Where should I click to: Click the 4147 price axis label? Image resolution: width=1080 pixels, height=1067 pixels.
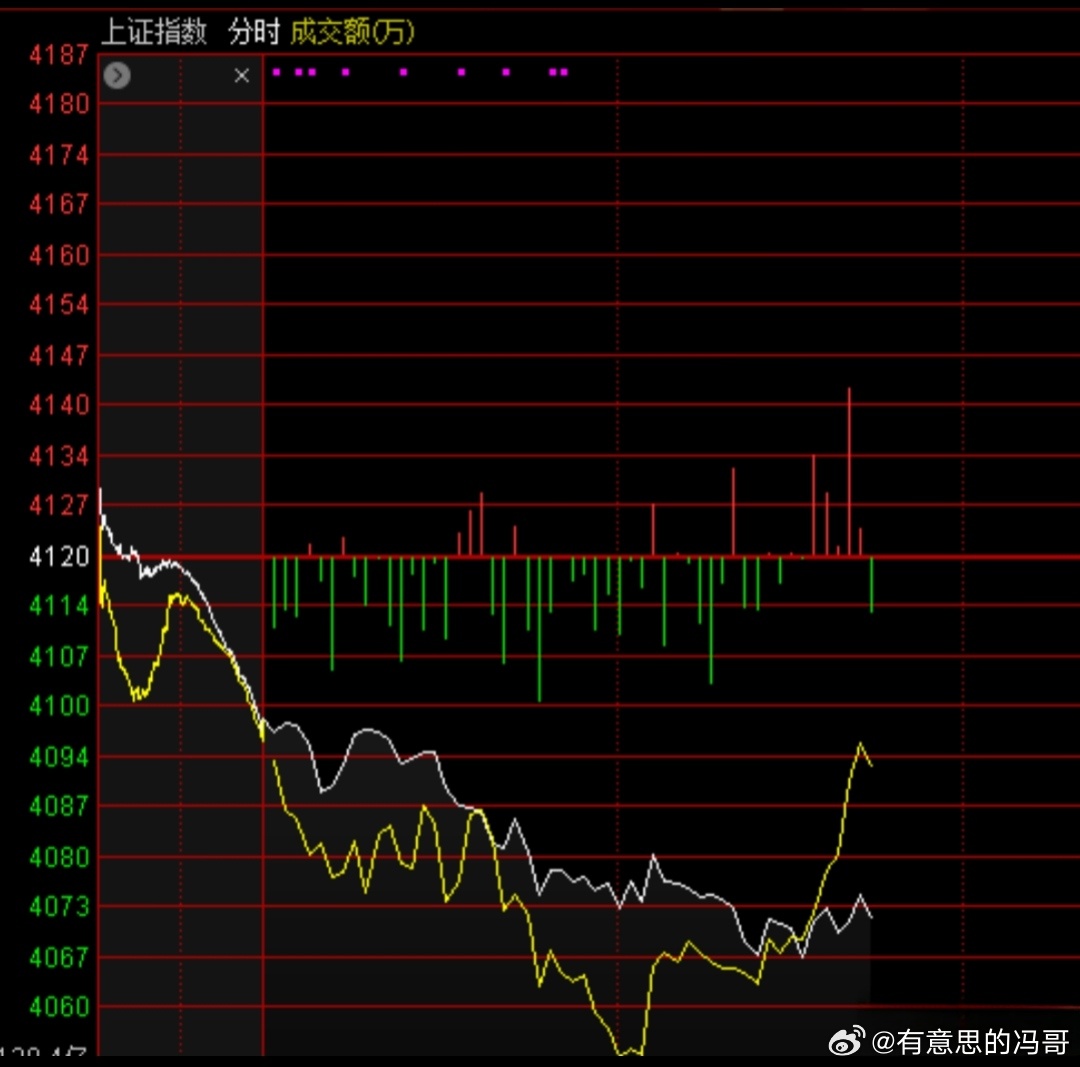pyautogui.click(x=59, y=356)
